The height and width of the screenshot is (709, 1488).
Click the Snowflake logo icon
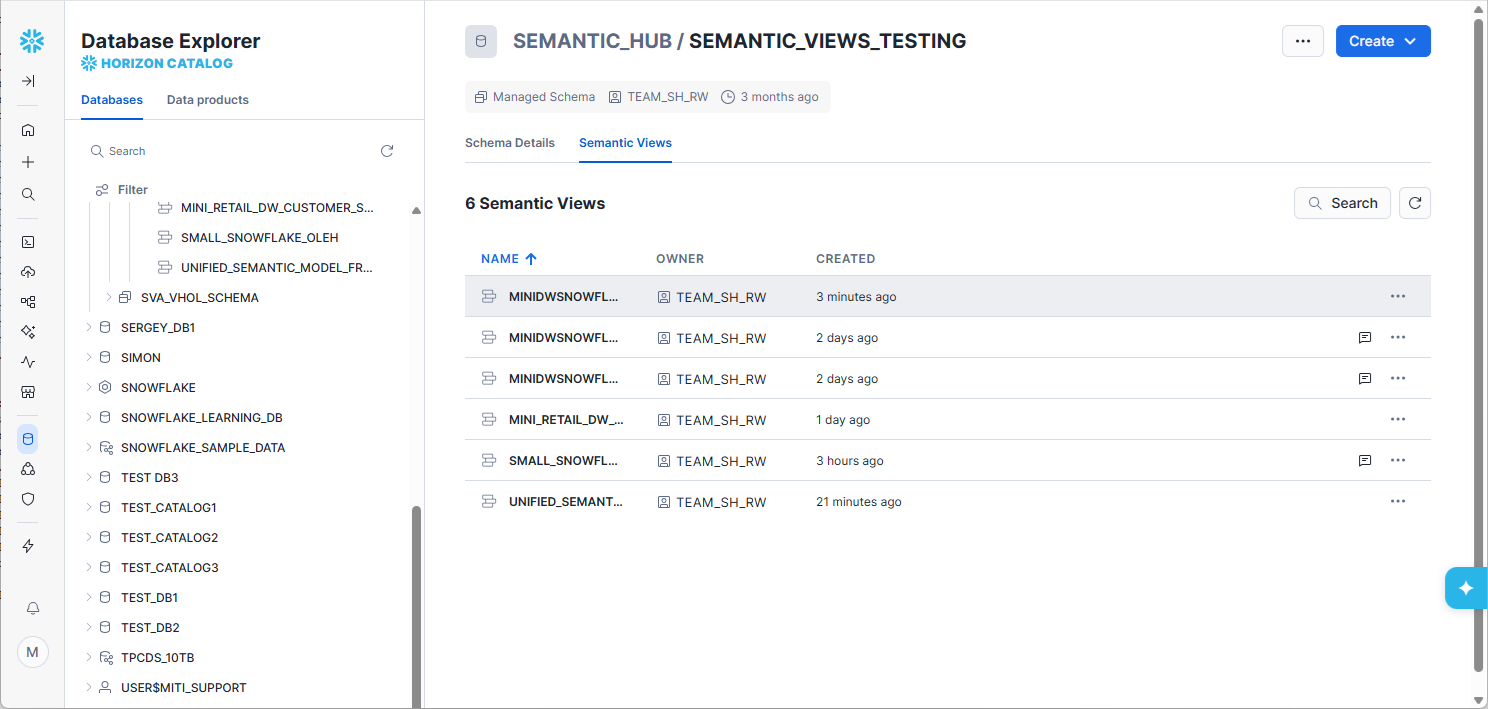click(x=32, y=41)
